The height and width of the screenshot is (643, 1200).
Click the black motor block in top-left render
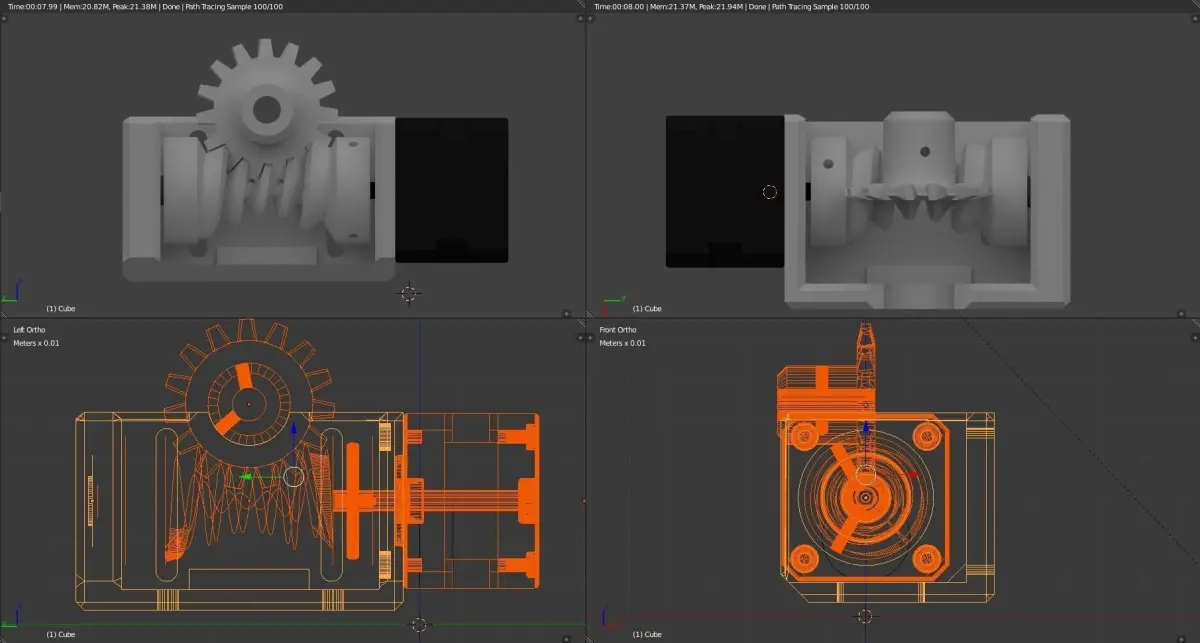click(x=452, y=190)
